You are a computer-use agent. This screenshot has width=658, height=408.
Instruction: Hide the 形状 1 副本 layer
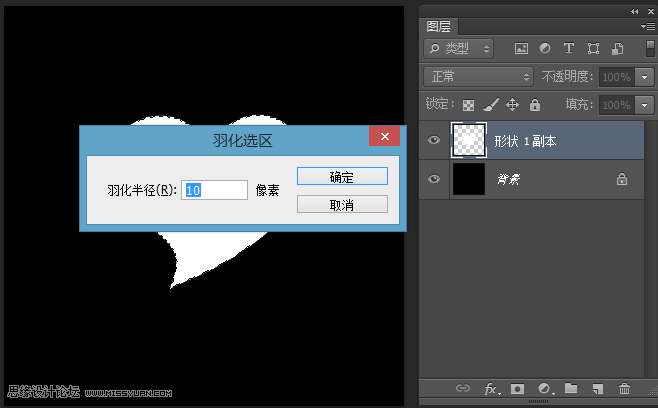coord(434,140)
